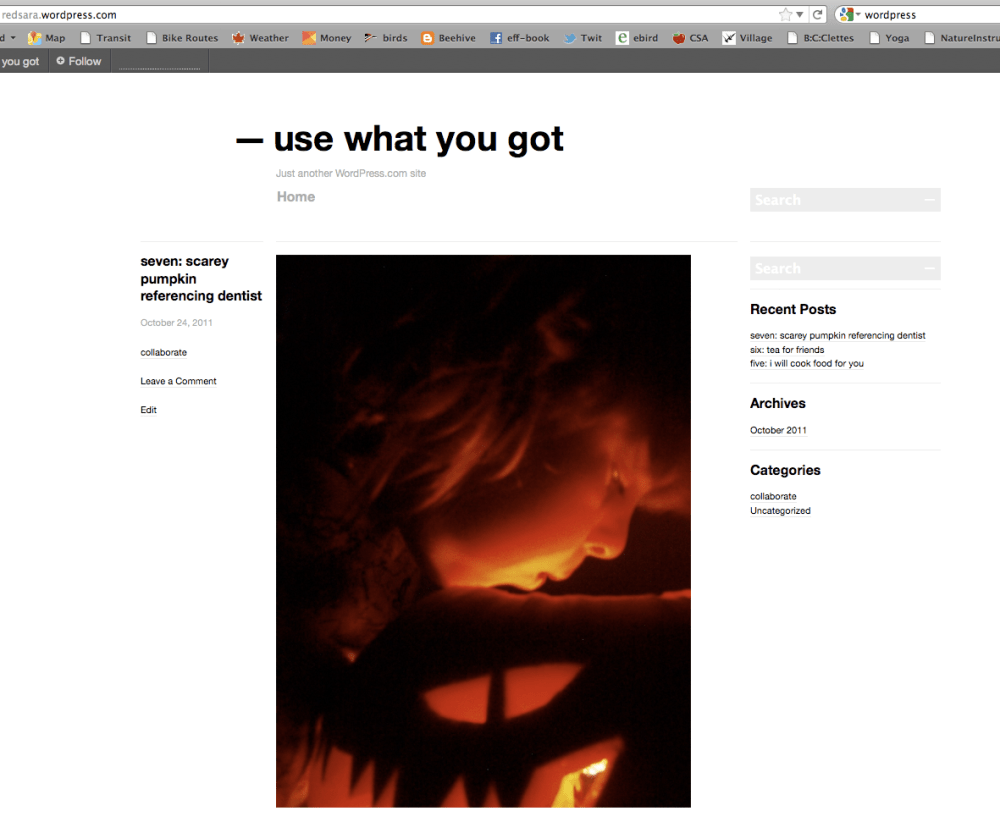The image size is (1000, 822).
Task: Go to the Home menu item
Action: click(x=296, y=197)
